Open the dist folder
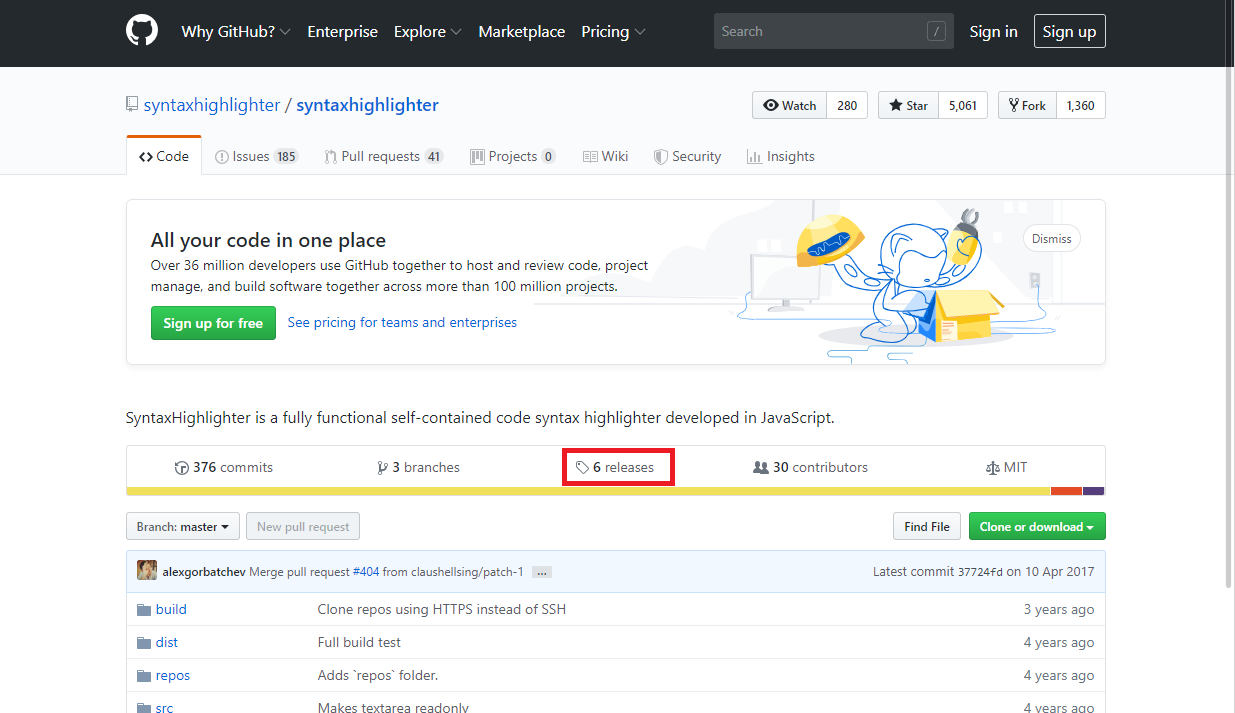 (167, 642)
